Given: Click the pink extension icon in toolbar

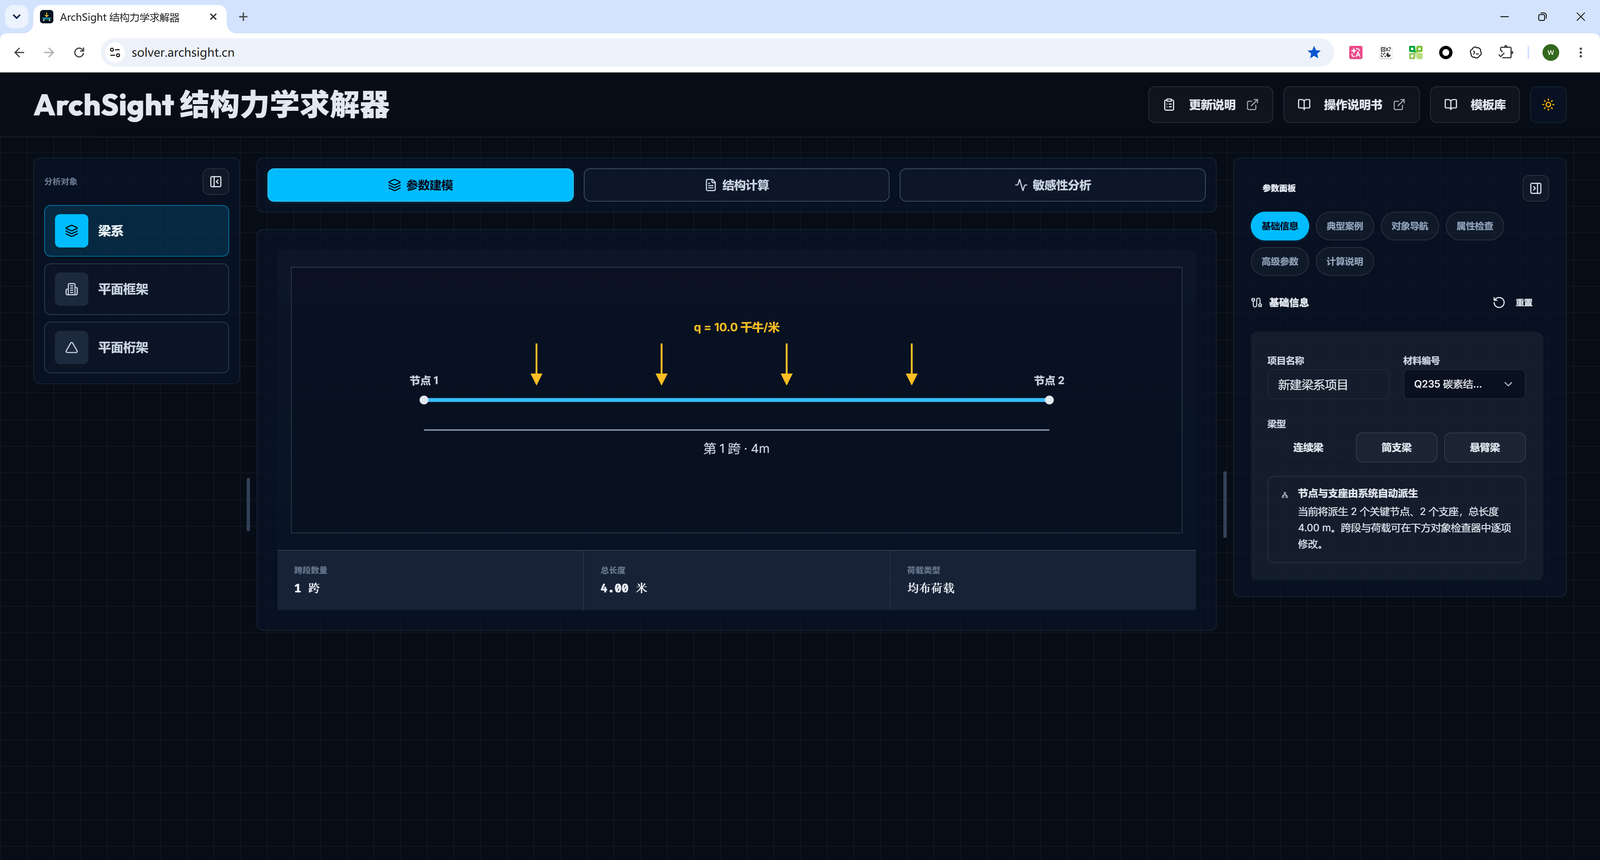Looking at the screenshot, I should [1356, 52].
